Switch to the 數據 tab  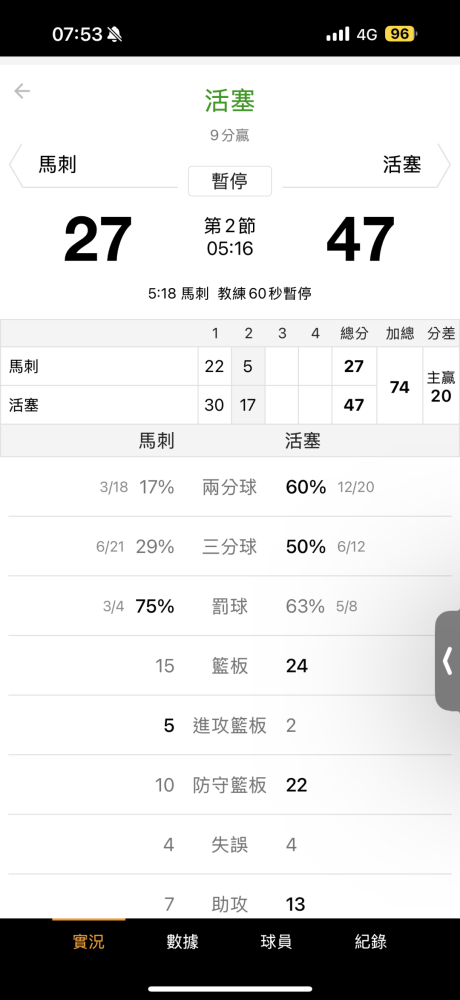click(182, 941)
